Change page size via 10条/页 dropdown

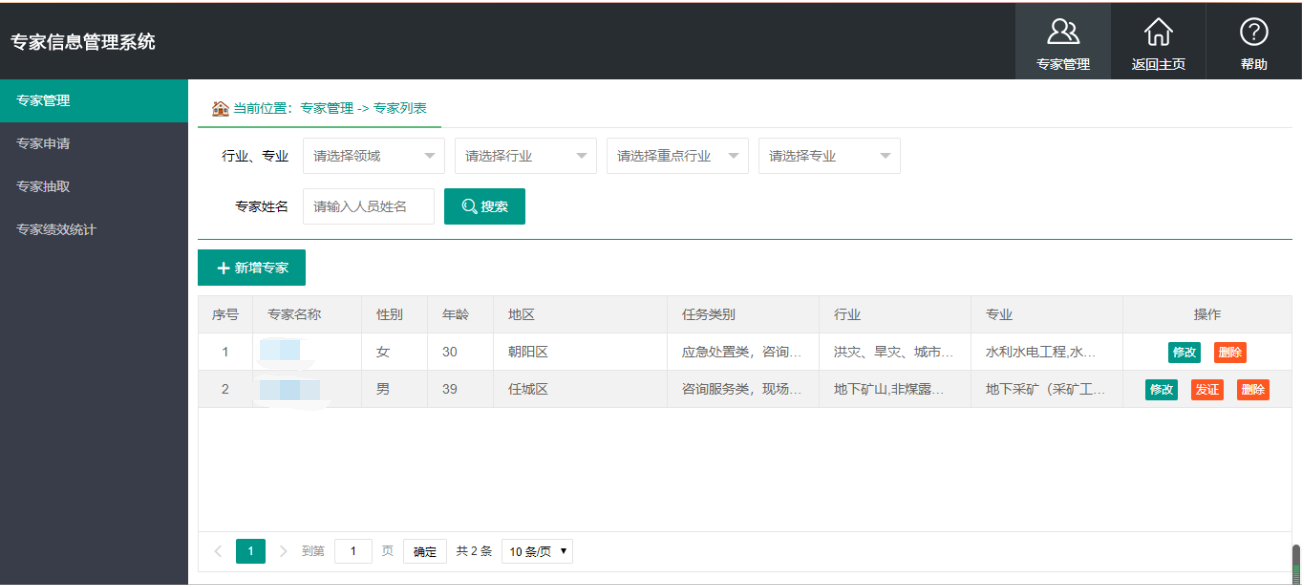pos(536,550)
